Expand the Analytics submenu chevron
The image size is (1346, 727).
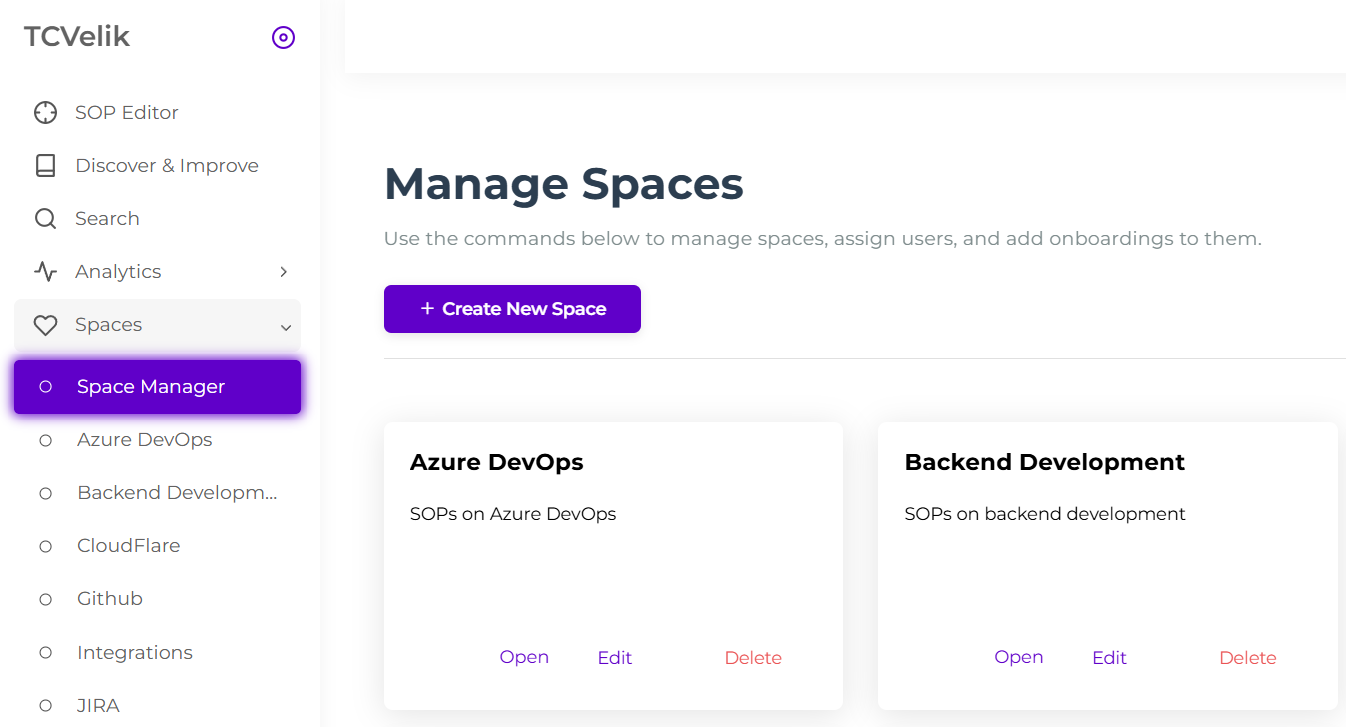(x=284, y=272)
